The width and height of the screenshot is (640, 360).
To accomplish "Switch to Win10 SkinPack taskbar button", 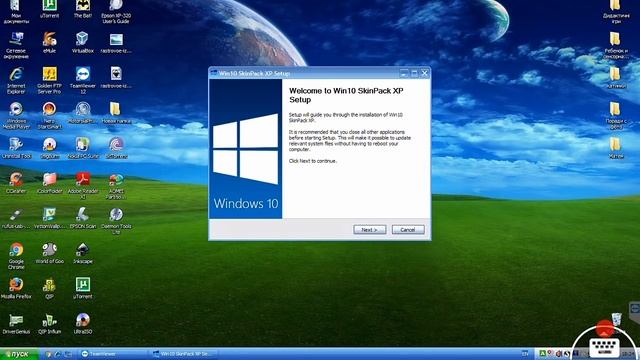I will coord(184,354).
